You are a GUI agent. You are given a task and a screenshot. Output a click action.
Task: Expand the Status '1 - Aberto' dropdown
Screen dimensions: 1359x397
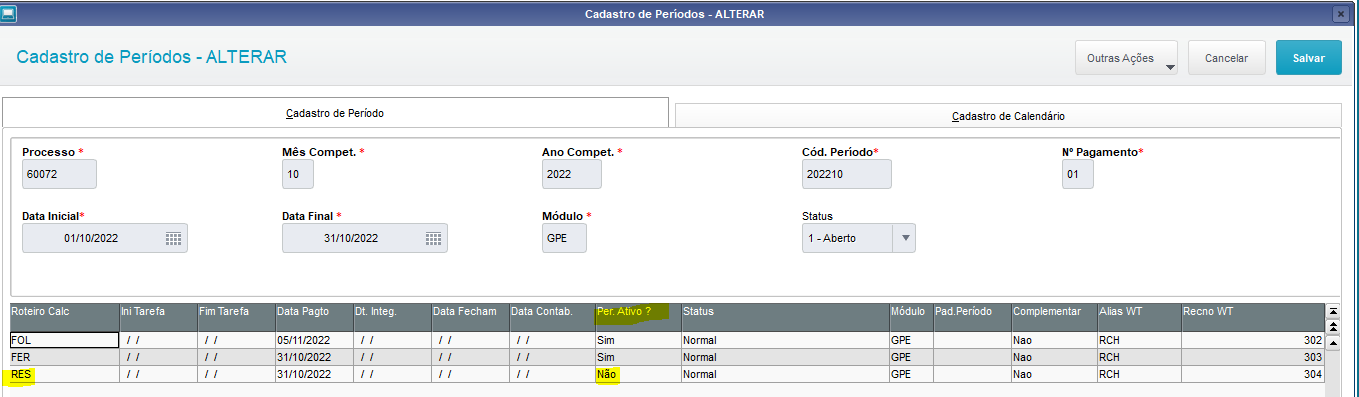tap(904, 238)
